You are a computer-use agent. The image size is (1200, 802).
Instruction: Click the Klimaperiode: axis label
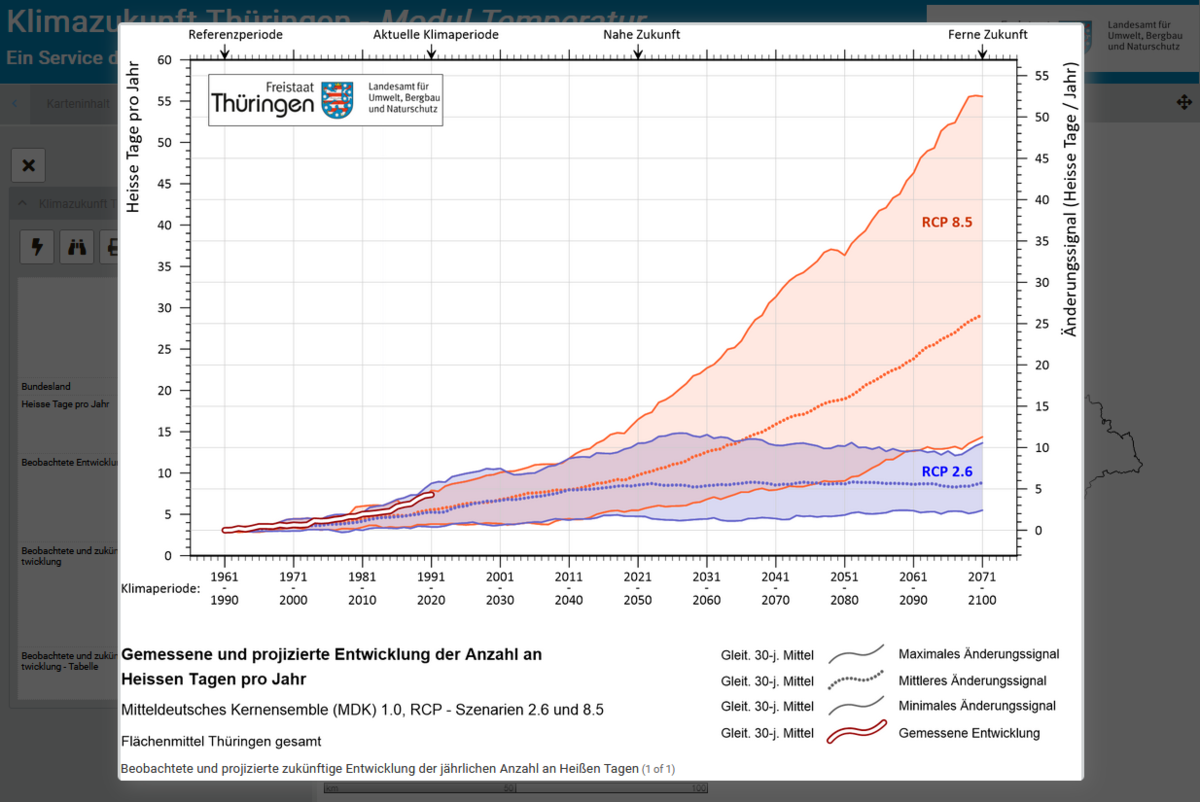(x=160, y=587)
